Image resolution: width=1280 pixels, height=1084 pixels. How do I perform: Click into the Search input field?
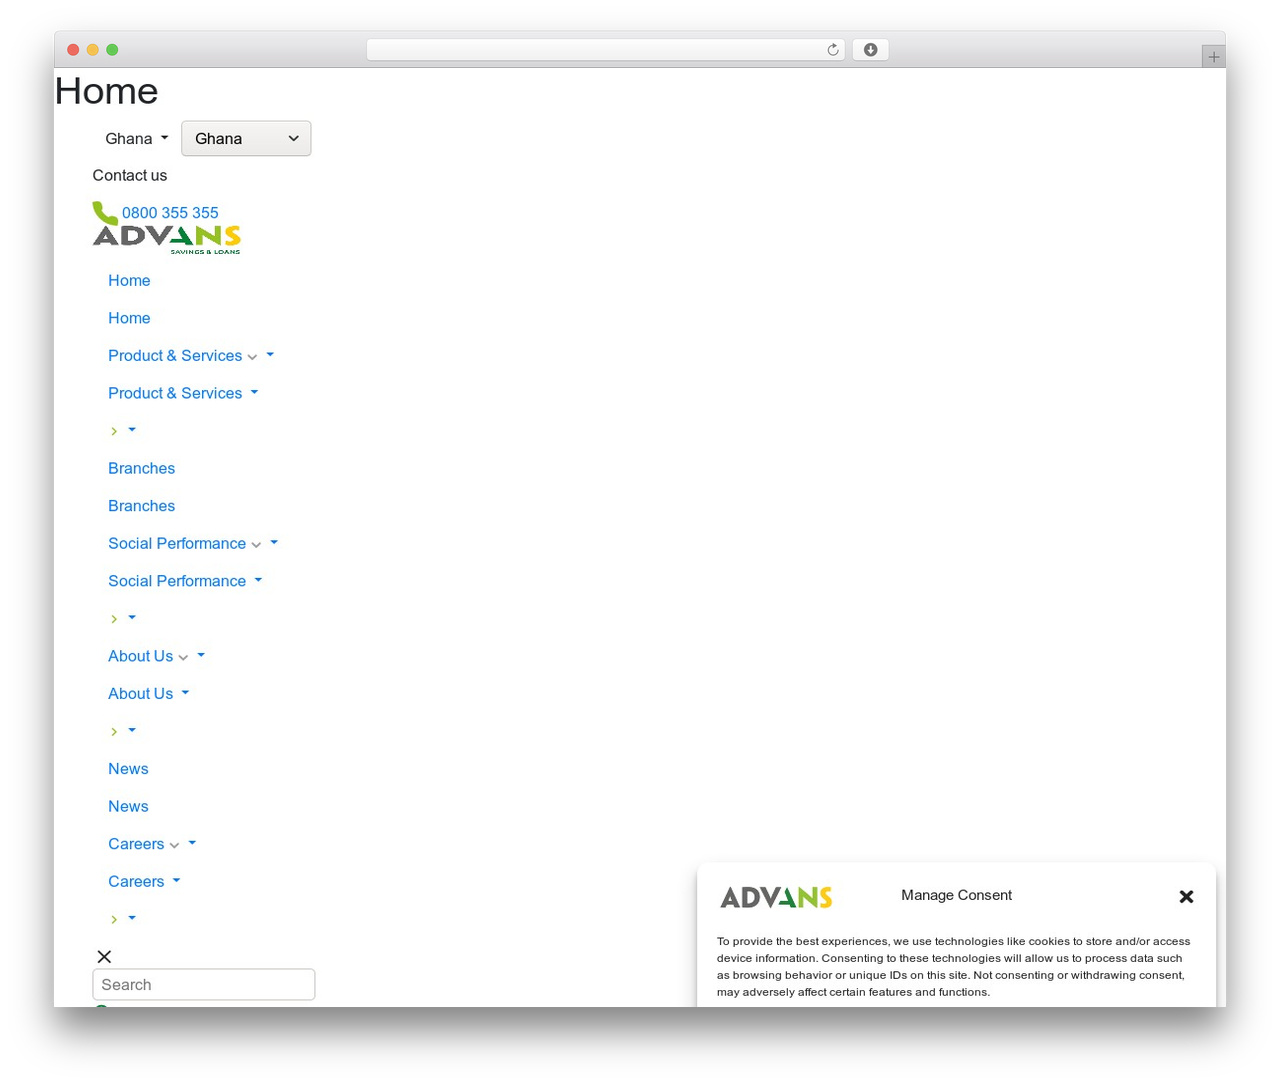(204, 984)
